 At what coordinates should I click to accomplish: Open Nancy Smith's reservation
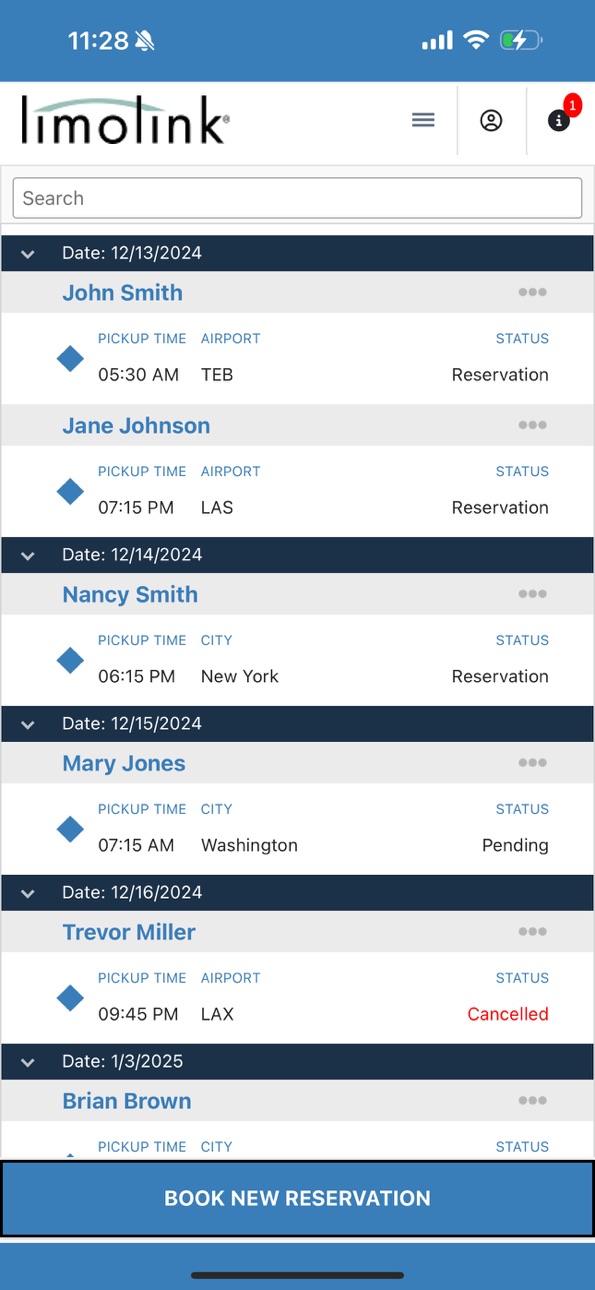(130, 594)
